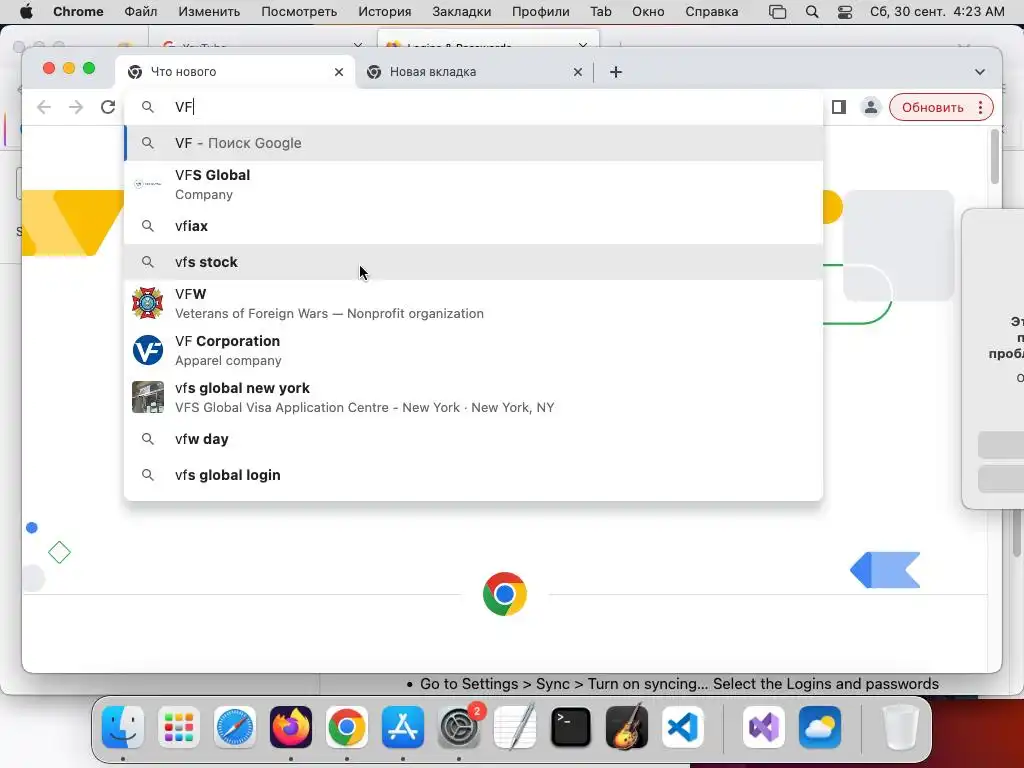Click the Обновить update button
Screen dimensions: 1024x768
[x=933, y=108]
